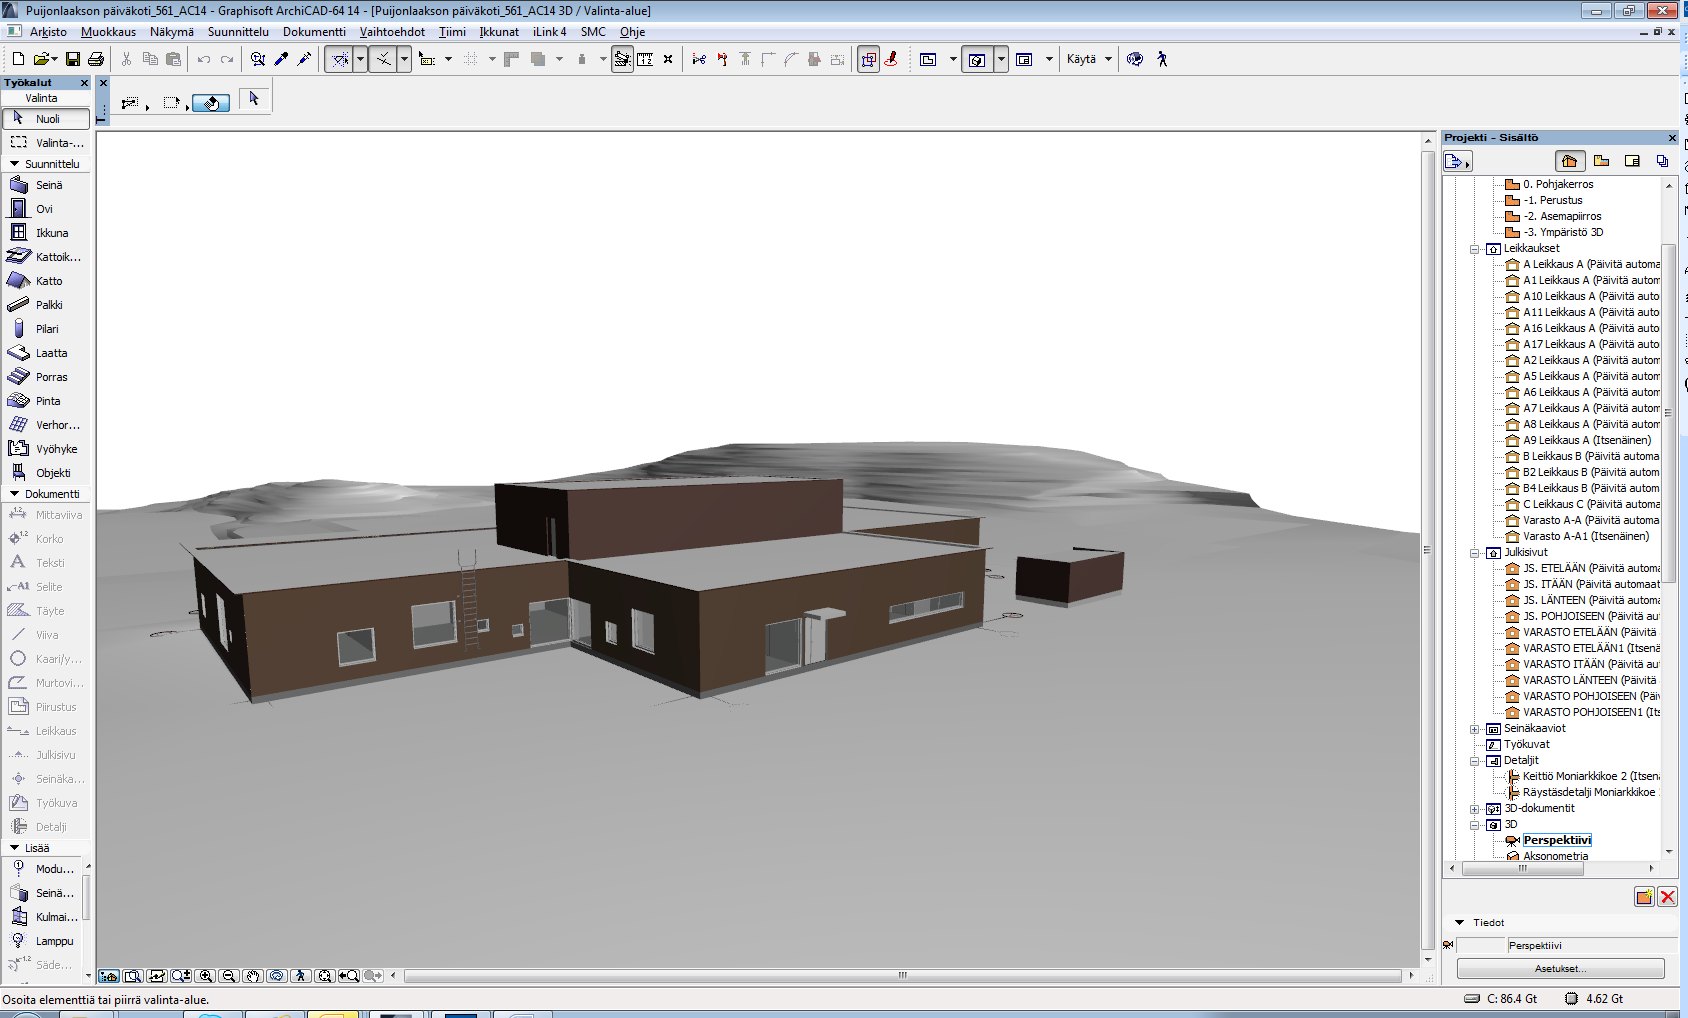Image resolution: width=1688 pixels, height=1018 pixels.
Task: Click the zoom in magnifier at bottom
Action: coord(205,976)
